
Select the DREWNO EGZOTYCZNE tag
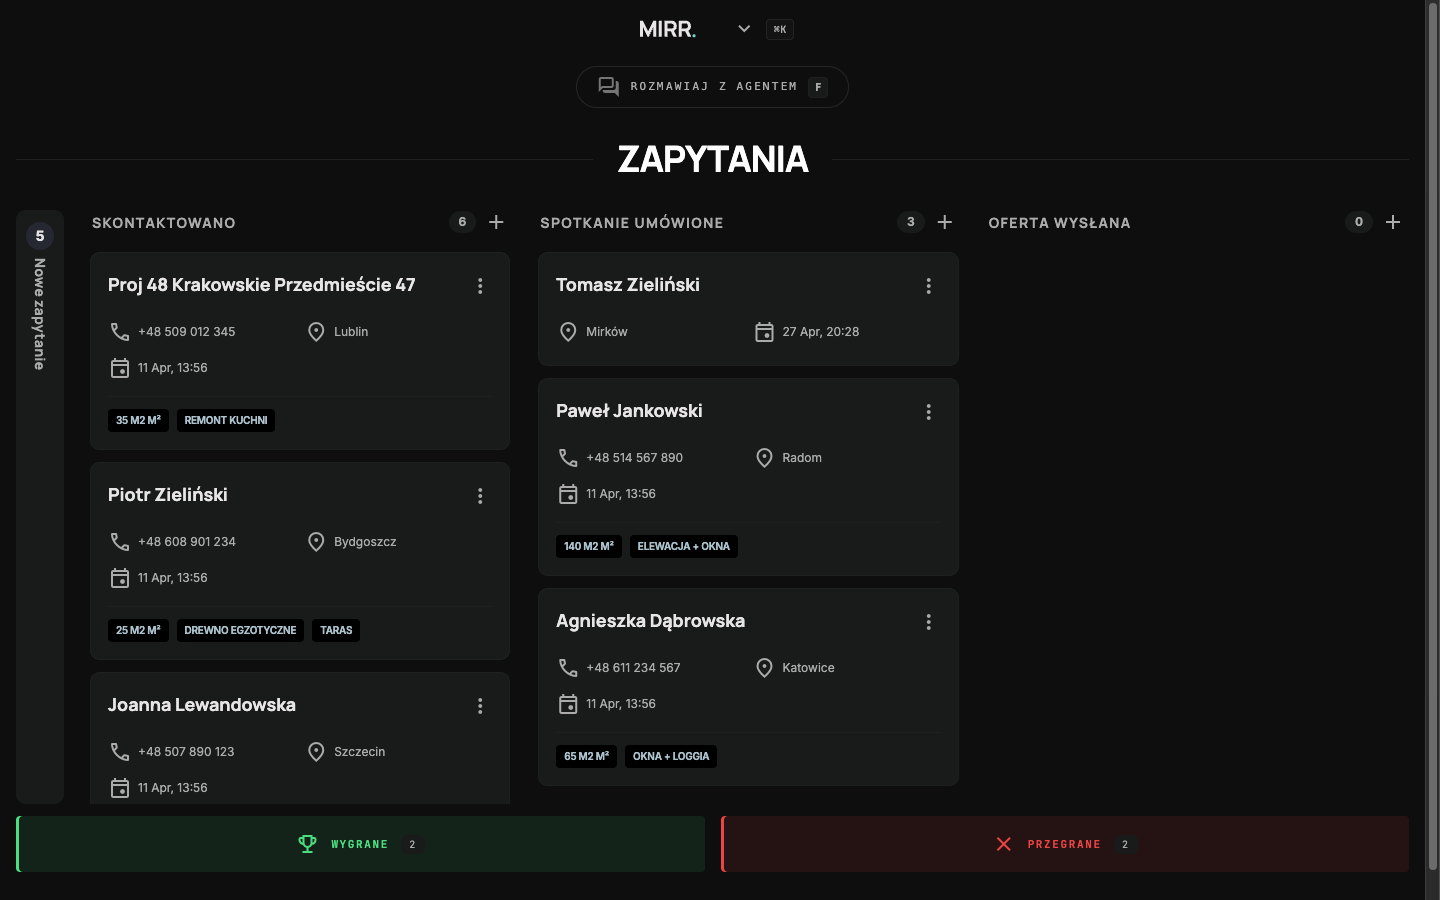(240, 630)
